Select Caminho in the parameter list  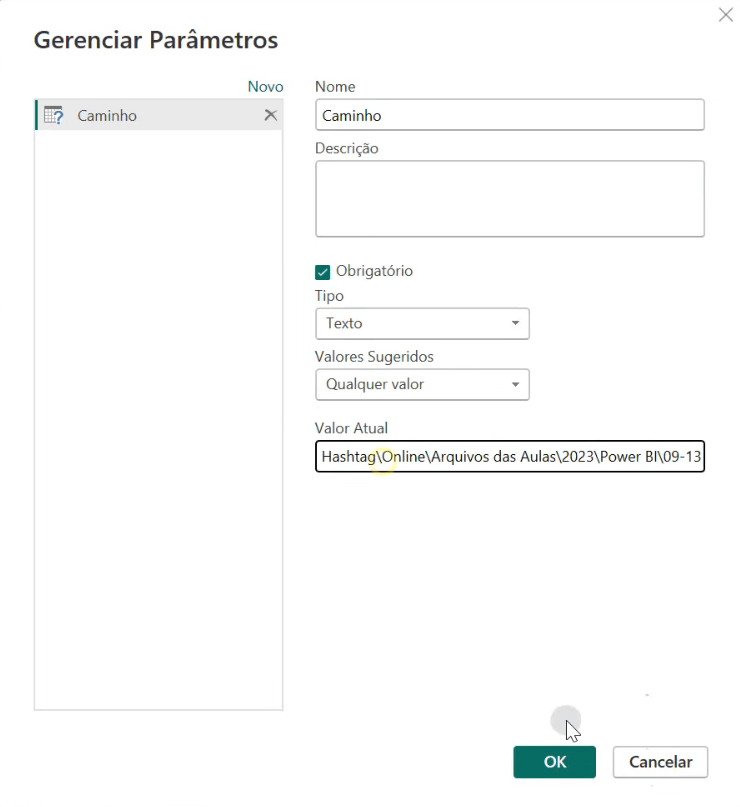(158, 115)
